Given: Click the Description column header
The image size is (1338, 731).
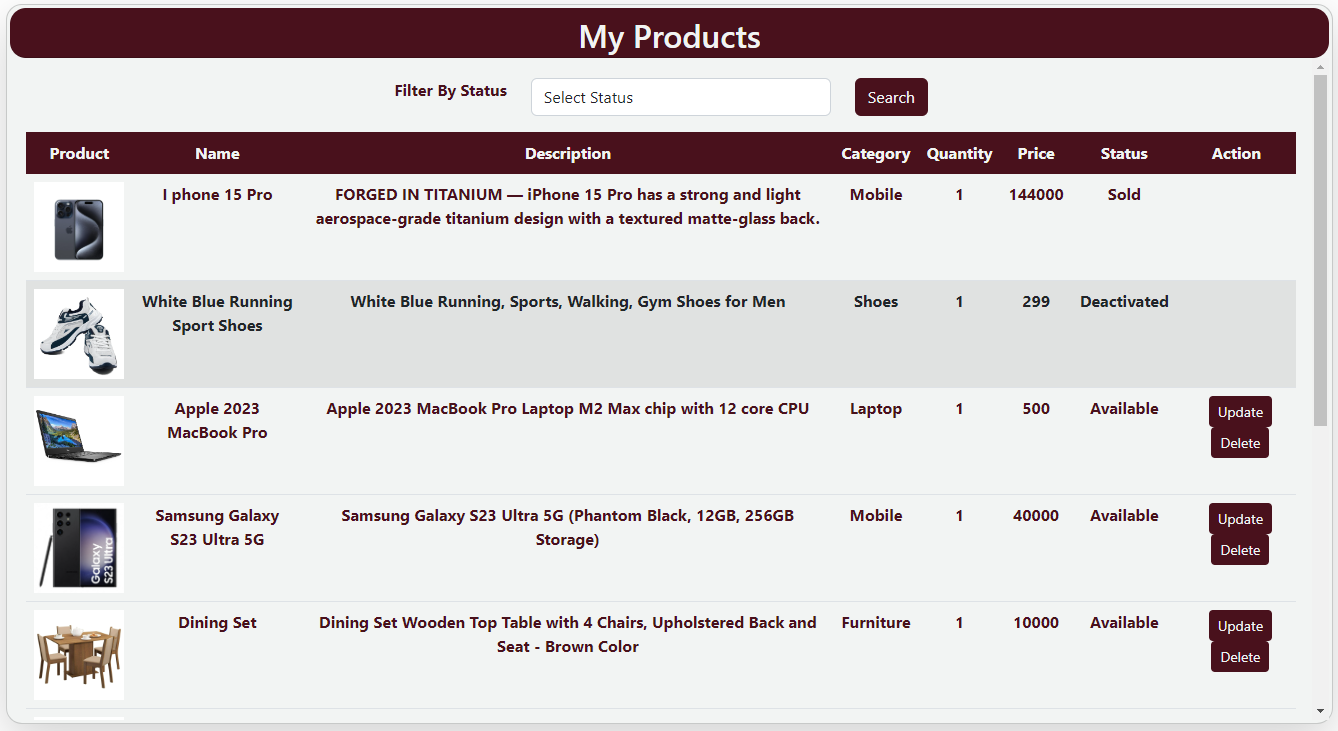Looking at the screenshot, I should pyautogui.click(x=568, y=153).
